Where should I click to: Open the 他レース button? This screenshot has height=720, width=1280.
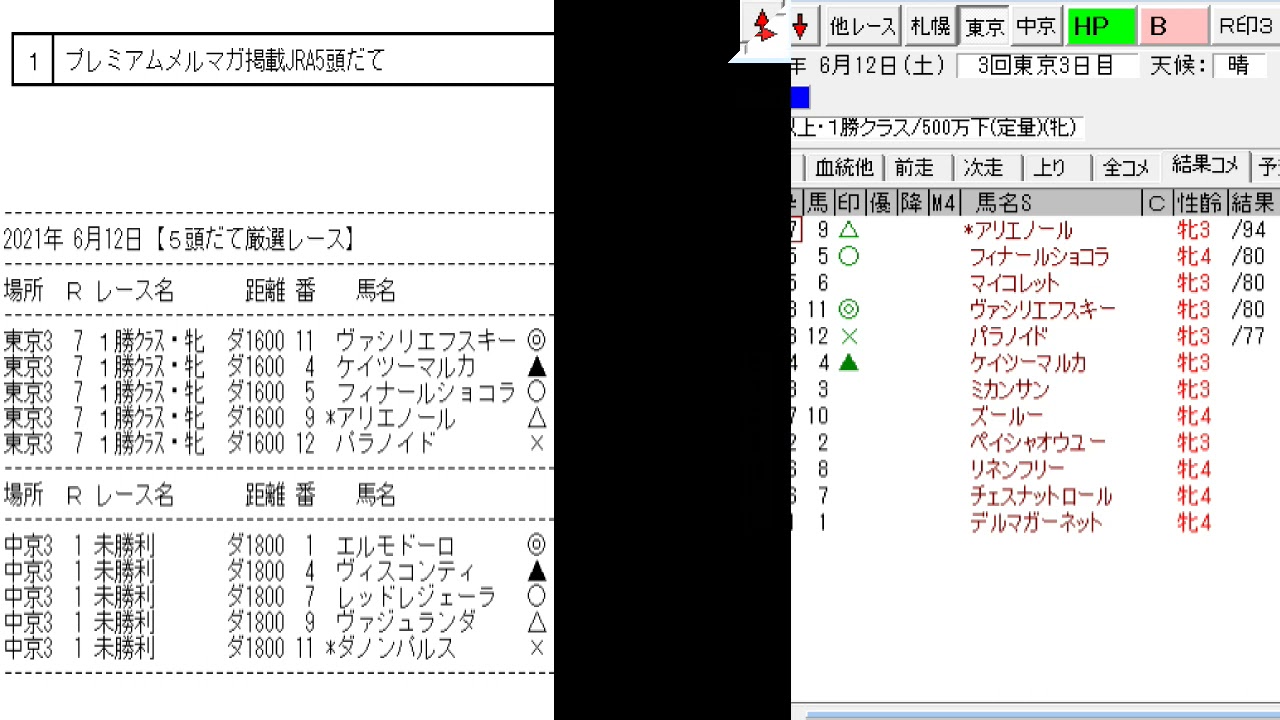pos(863,27)
